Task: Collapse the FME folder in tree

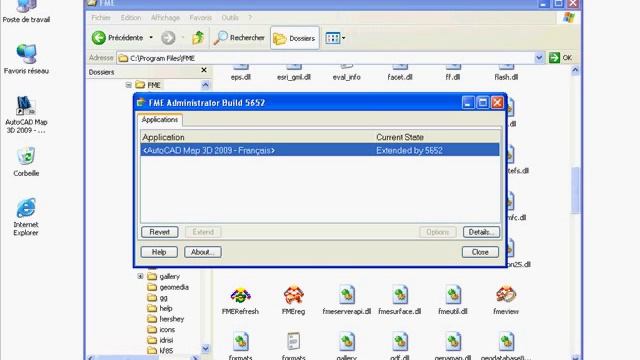Action: (x=129, y=85)
